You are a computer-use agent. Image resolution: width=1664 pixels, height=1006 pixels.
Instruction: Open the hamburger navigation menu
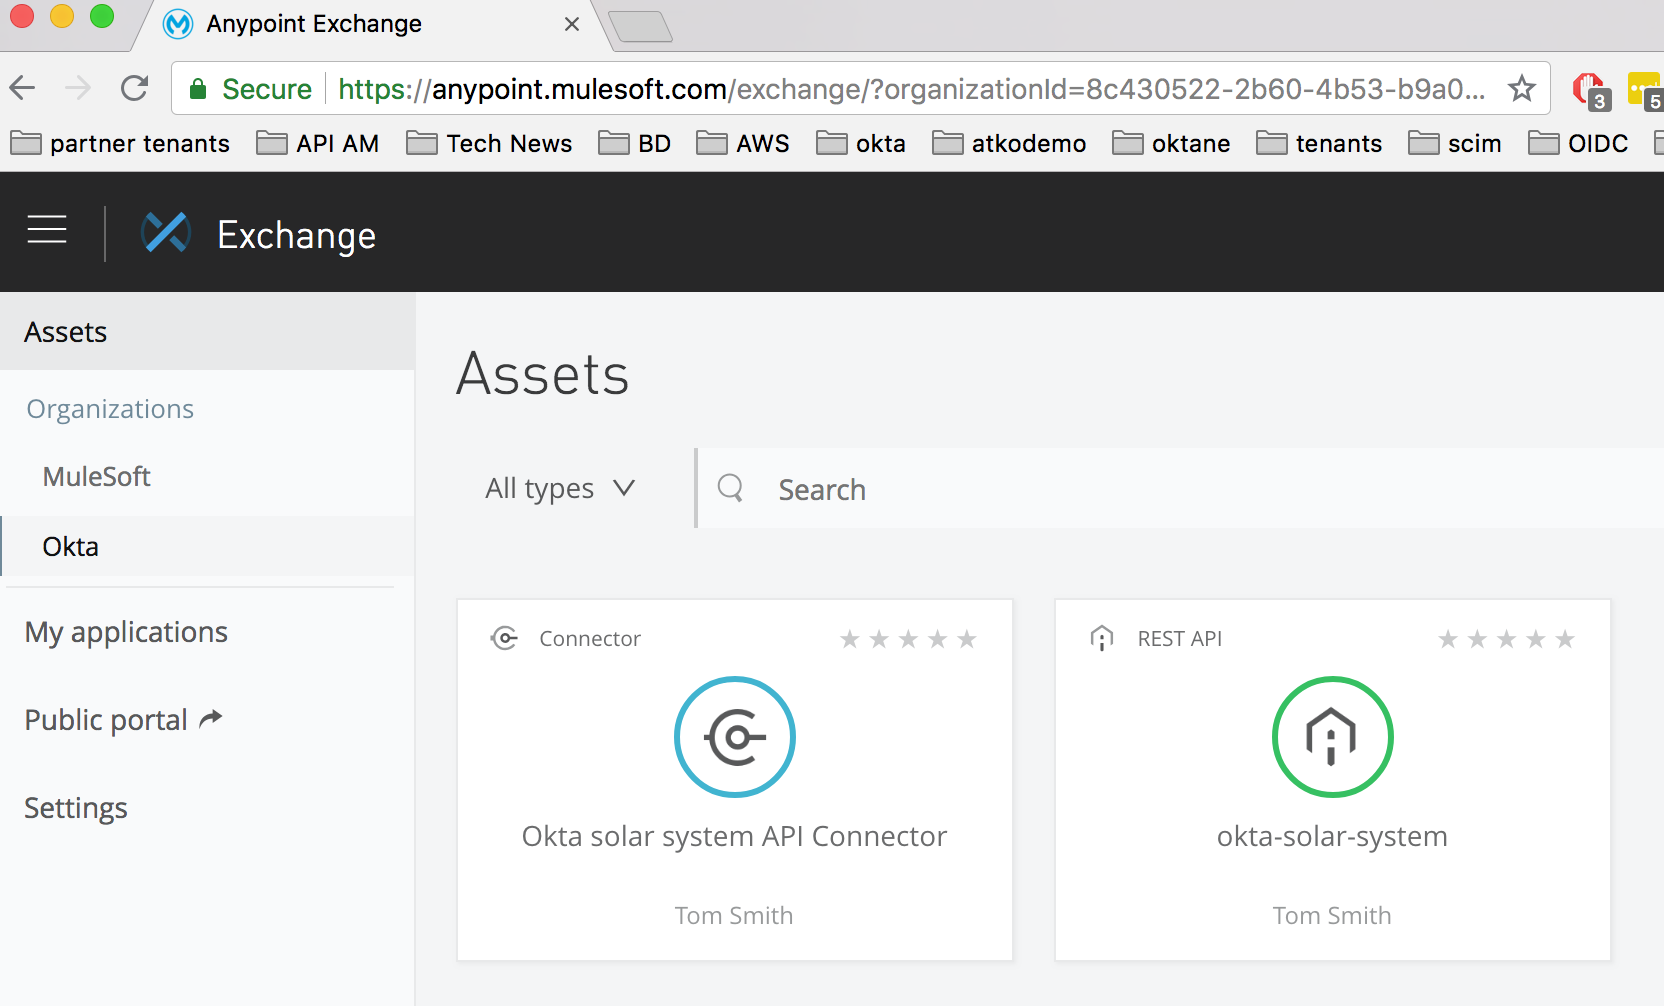tap(47, 231)
